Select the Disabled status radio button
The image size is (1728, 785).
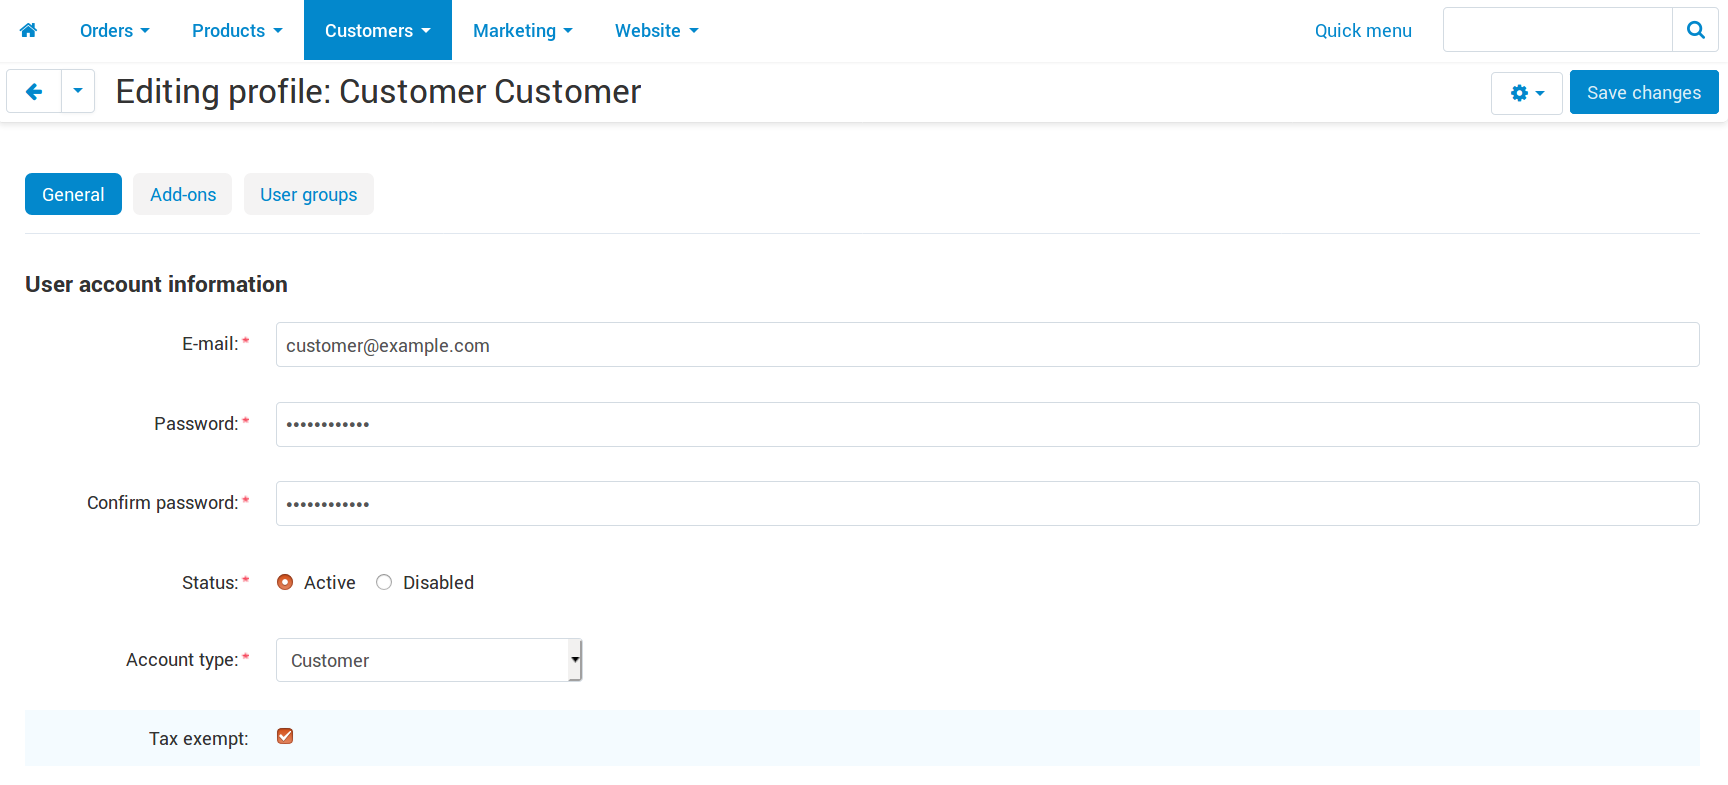click(x=384, y=582)
